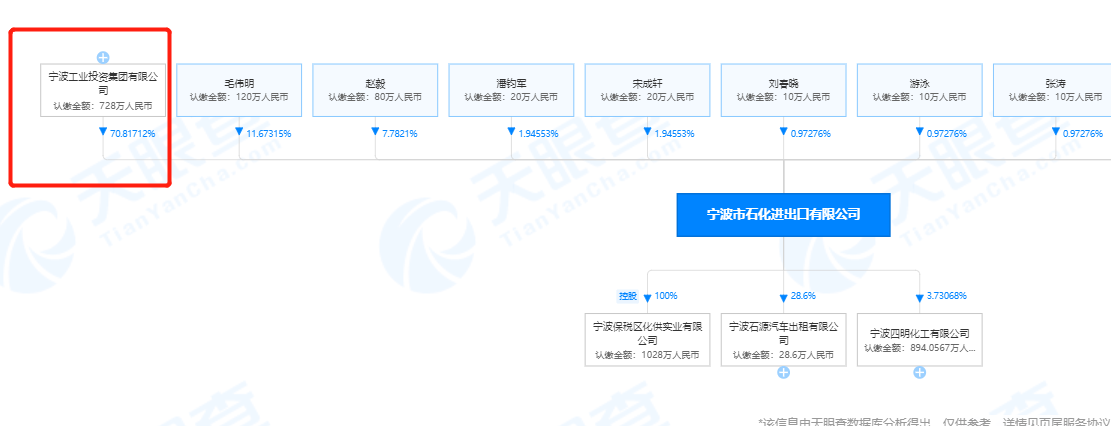
Task: Select central company 宁波市石化进出口有限公司
Action: tap(784, 215)
